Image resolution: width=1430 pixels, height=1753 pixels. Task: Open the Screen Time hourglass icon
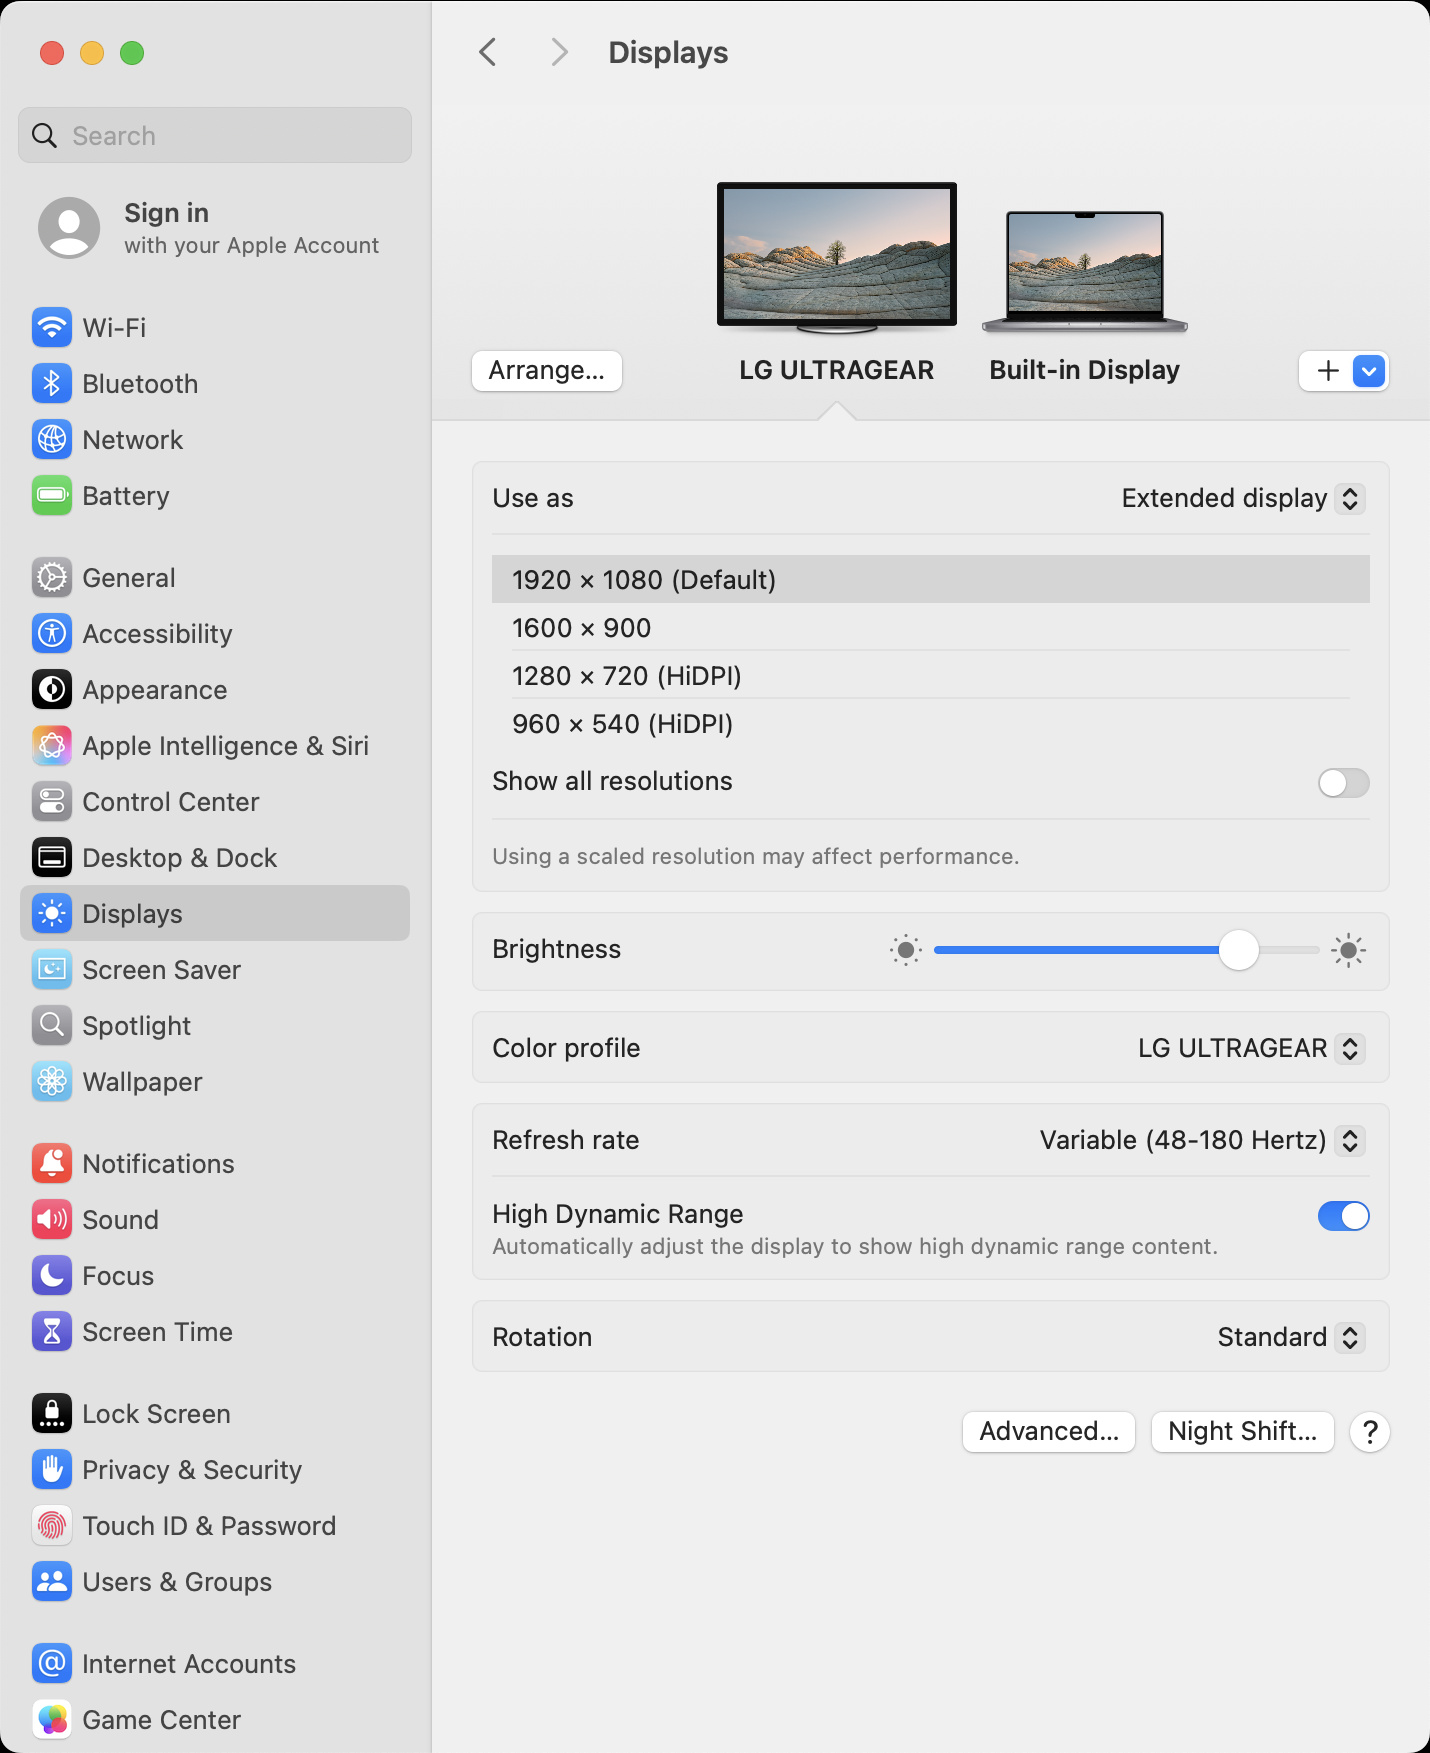(52, 1331)
